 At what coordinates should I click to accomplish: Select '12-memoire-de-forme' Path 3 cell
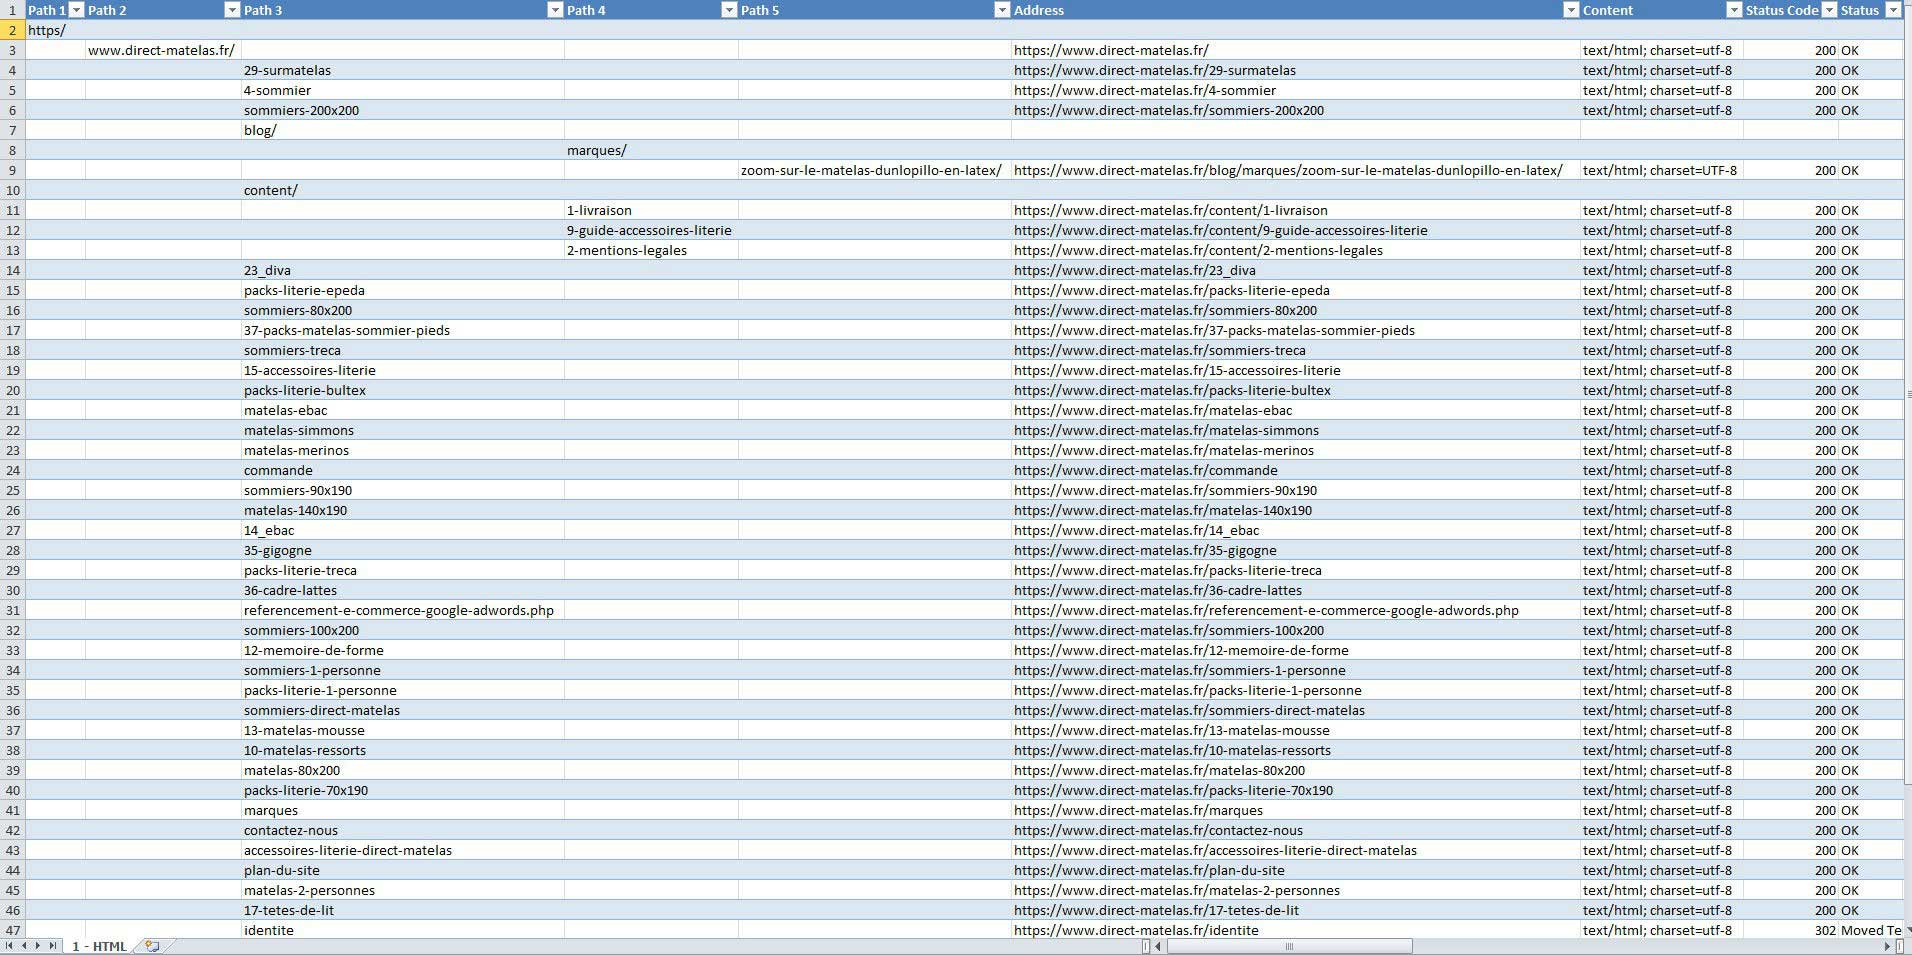pos(403,650)
